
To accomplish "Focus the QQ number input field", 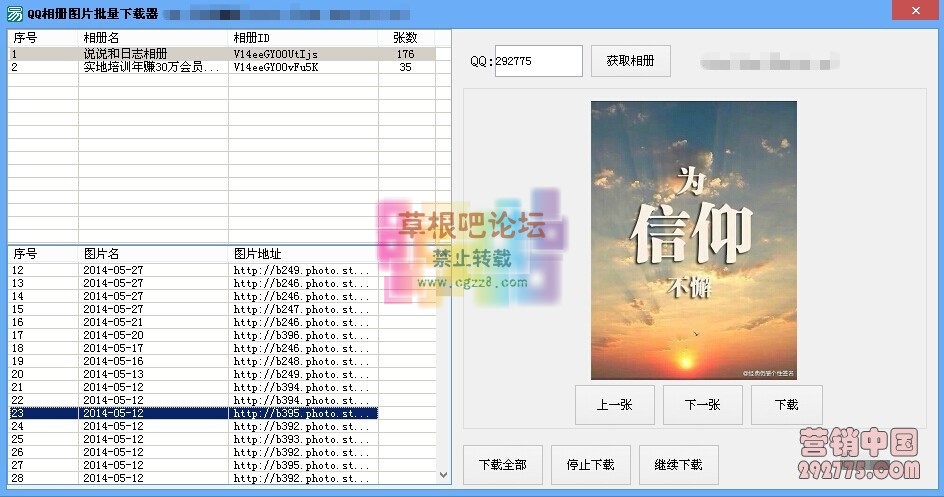I will pyautogui.click(x=538, y=61).
